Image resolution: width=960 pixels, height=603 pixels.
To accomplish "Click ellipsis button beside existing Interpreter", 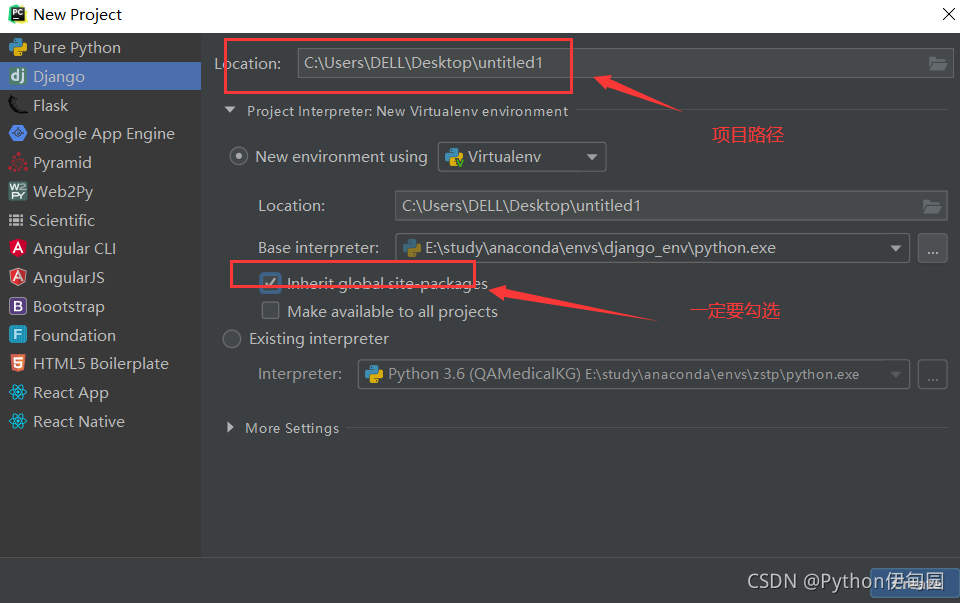I will (x=932, y=374).
